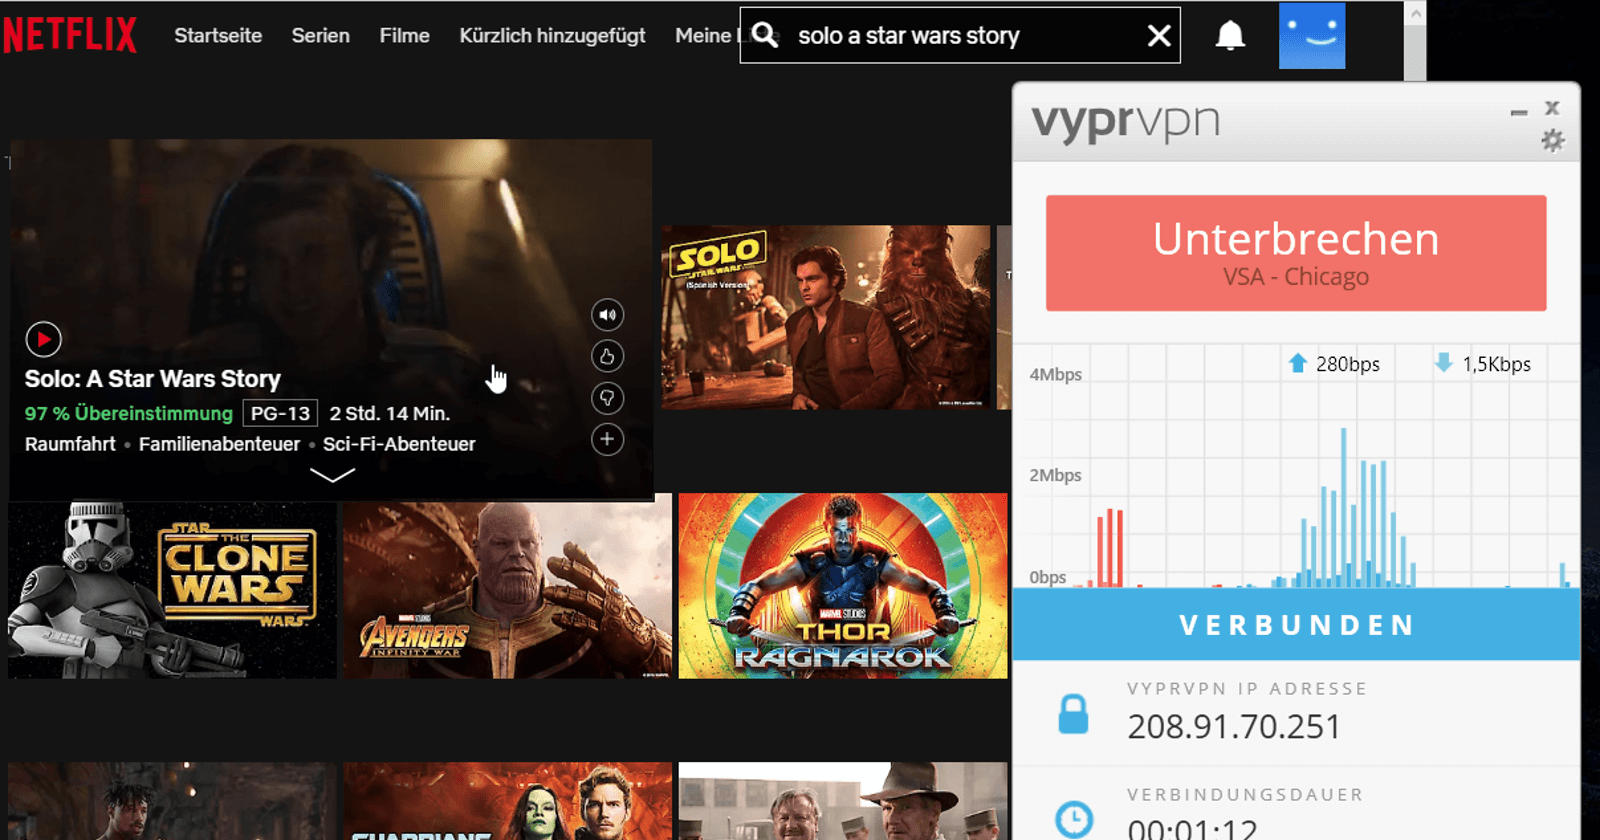Open the profile avatar menu
Screen dimensions: 1600x840
pyautogui.click(x=1312, y=35)
